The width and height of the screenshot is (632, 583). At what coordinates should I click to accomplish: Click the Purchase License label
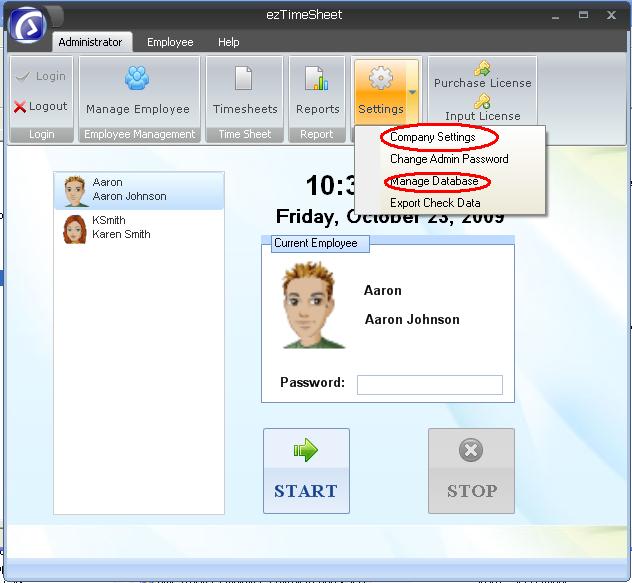coord(482,83)
